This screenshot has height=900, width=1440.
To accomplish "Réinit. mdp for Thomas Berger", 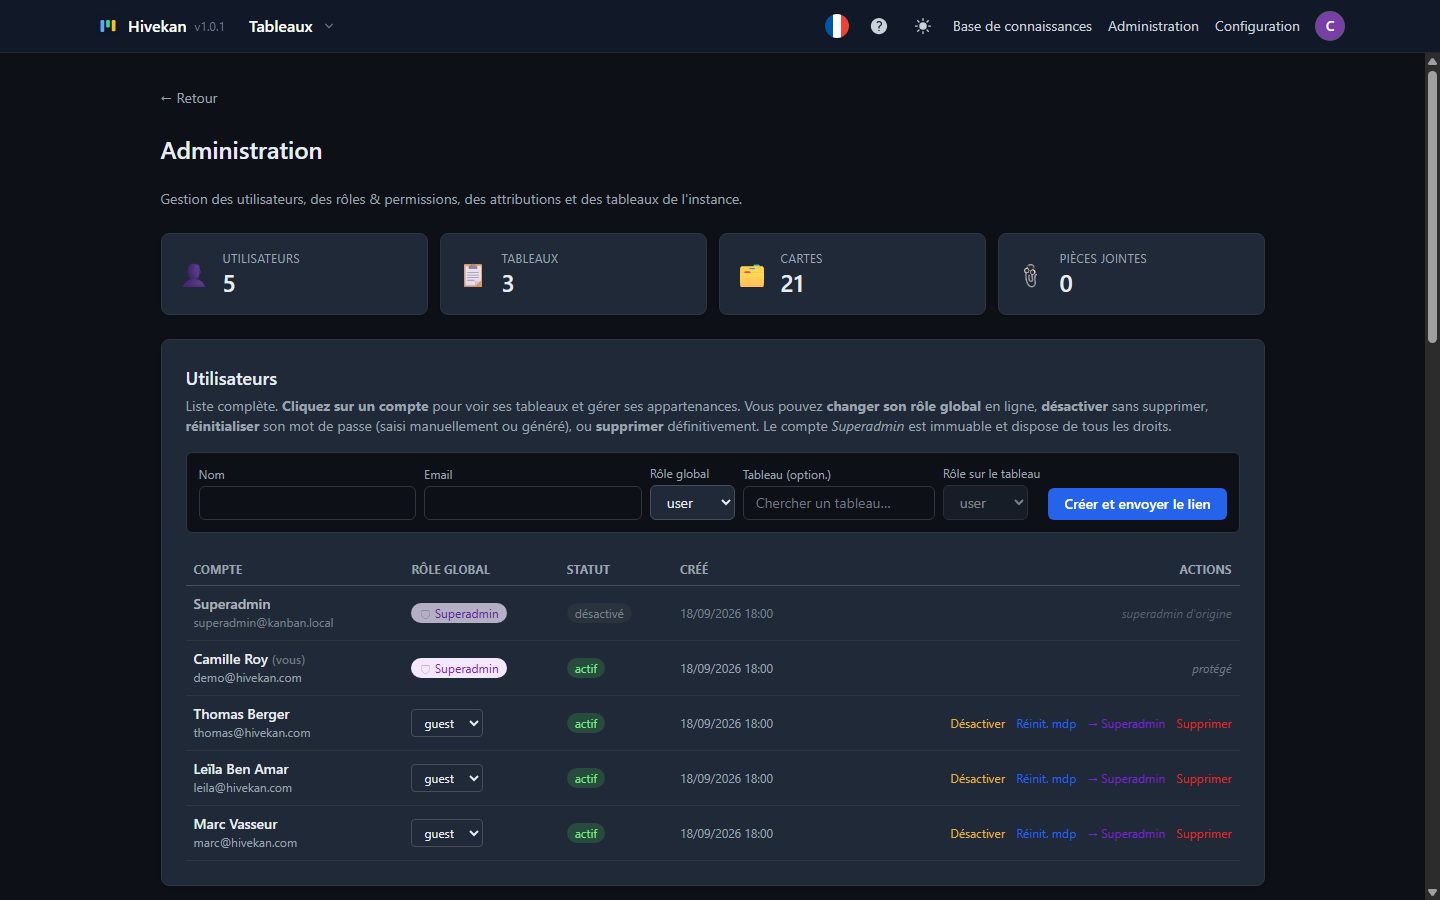I will point(1046,724).
